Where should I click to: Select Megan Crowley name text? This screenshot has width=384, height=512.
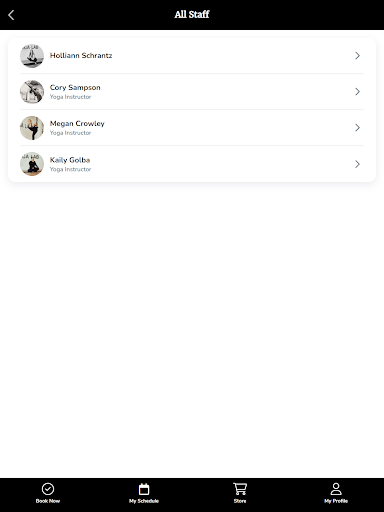[x=77, y=124]
